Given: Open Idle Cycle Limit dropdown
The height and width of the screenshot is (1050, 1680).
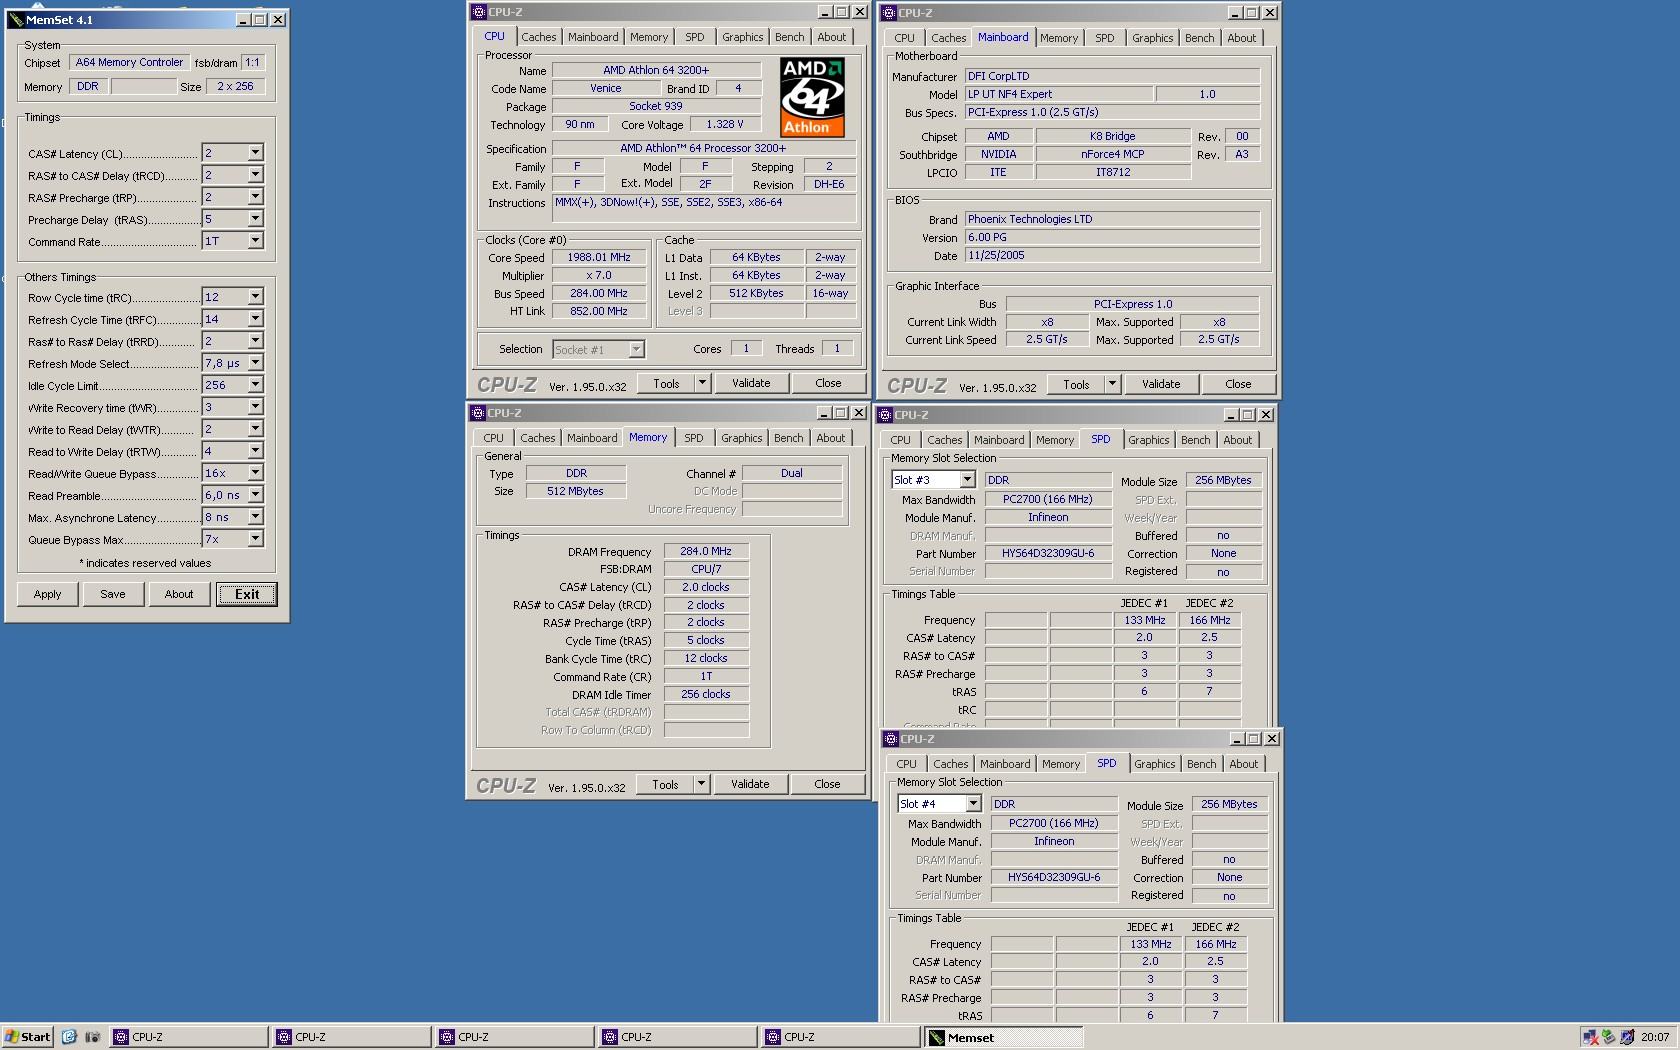Looking at the screenshot, I should pos(255,385).
